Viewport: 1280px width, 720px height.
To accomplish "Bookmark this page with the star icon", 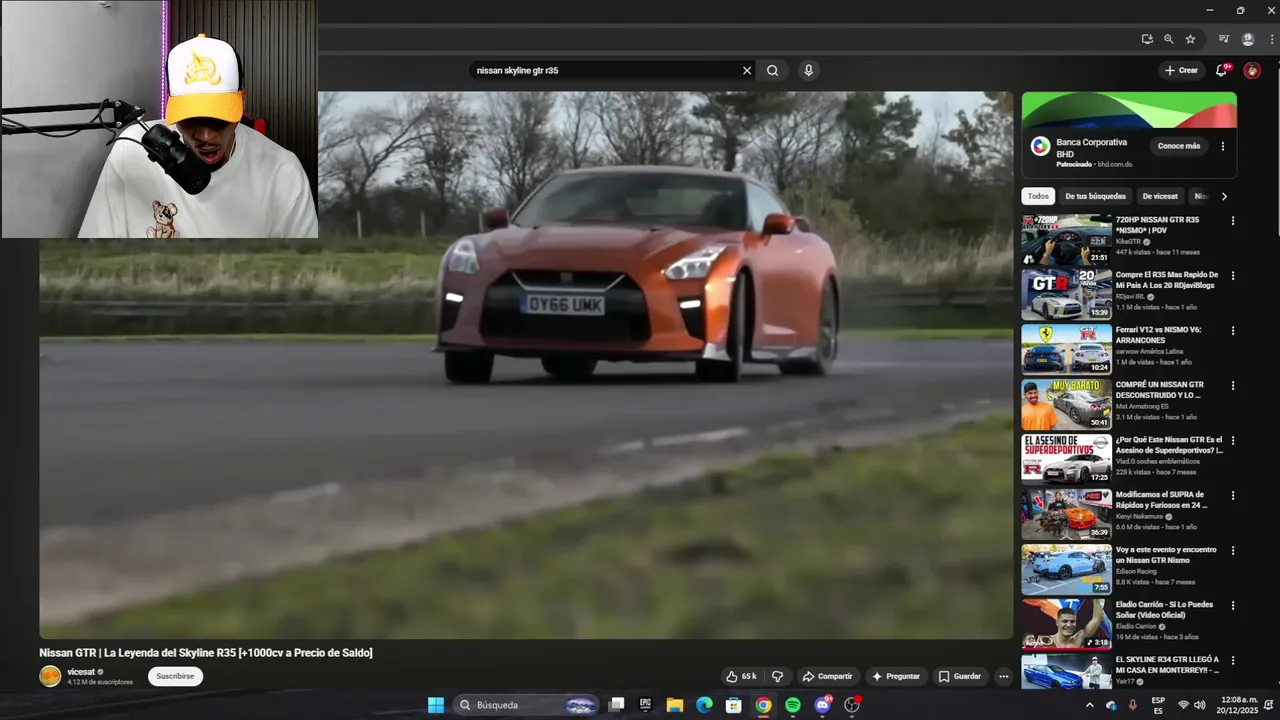I will pos(1190,39).
